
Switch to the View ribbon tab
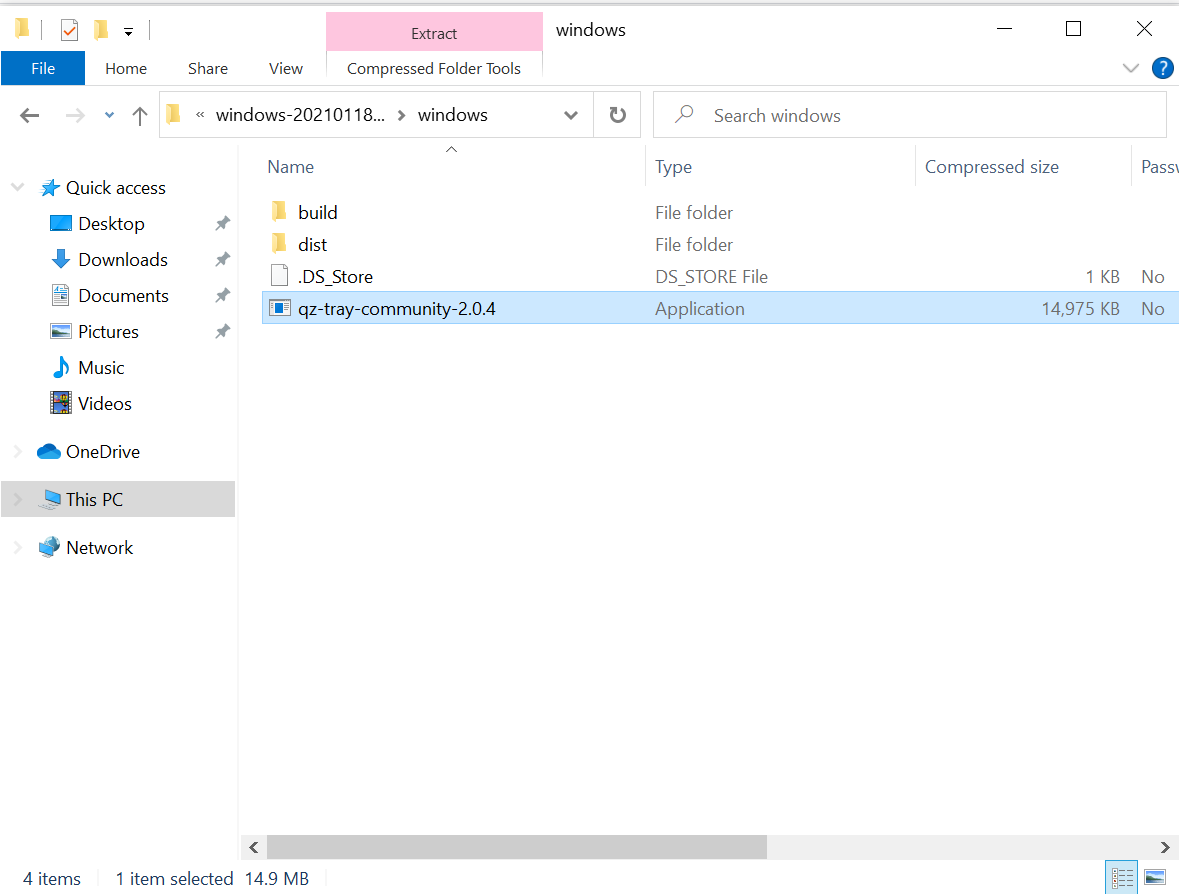tap(286, 68)
